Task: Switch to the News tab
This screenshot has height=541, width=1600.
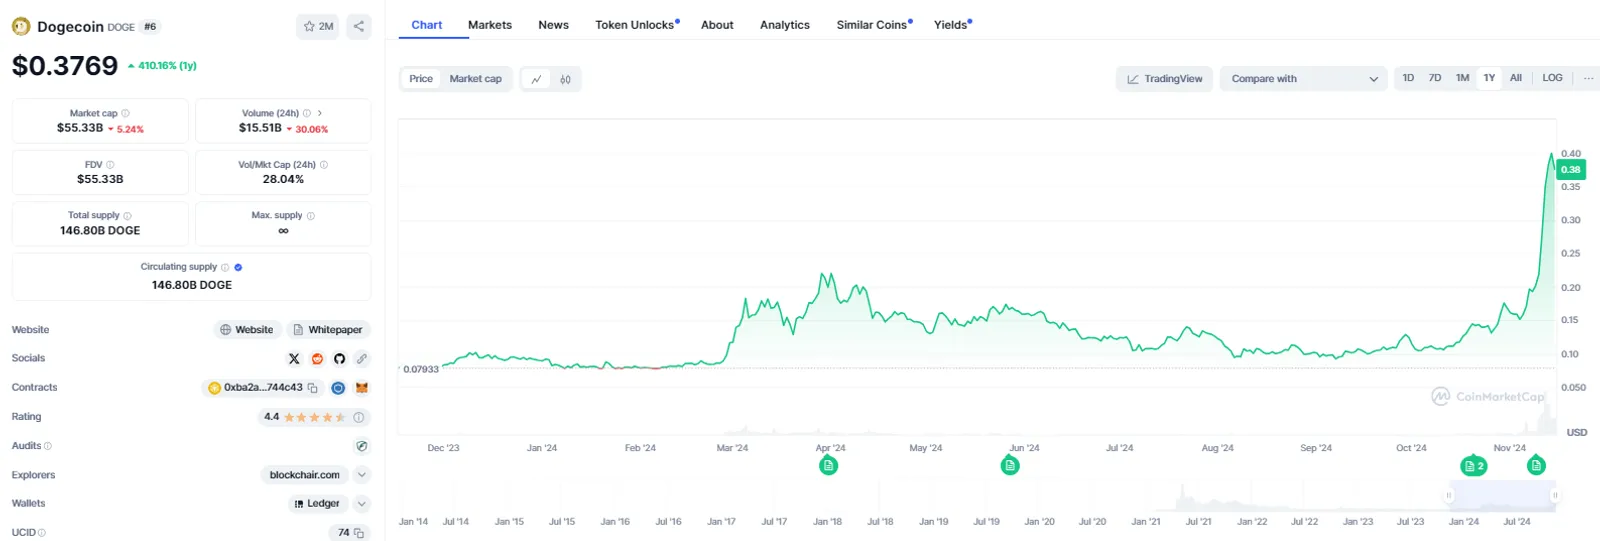Action: [x=553, y=25]
